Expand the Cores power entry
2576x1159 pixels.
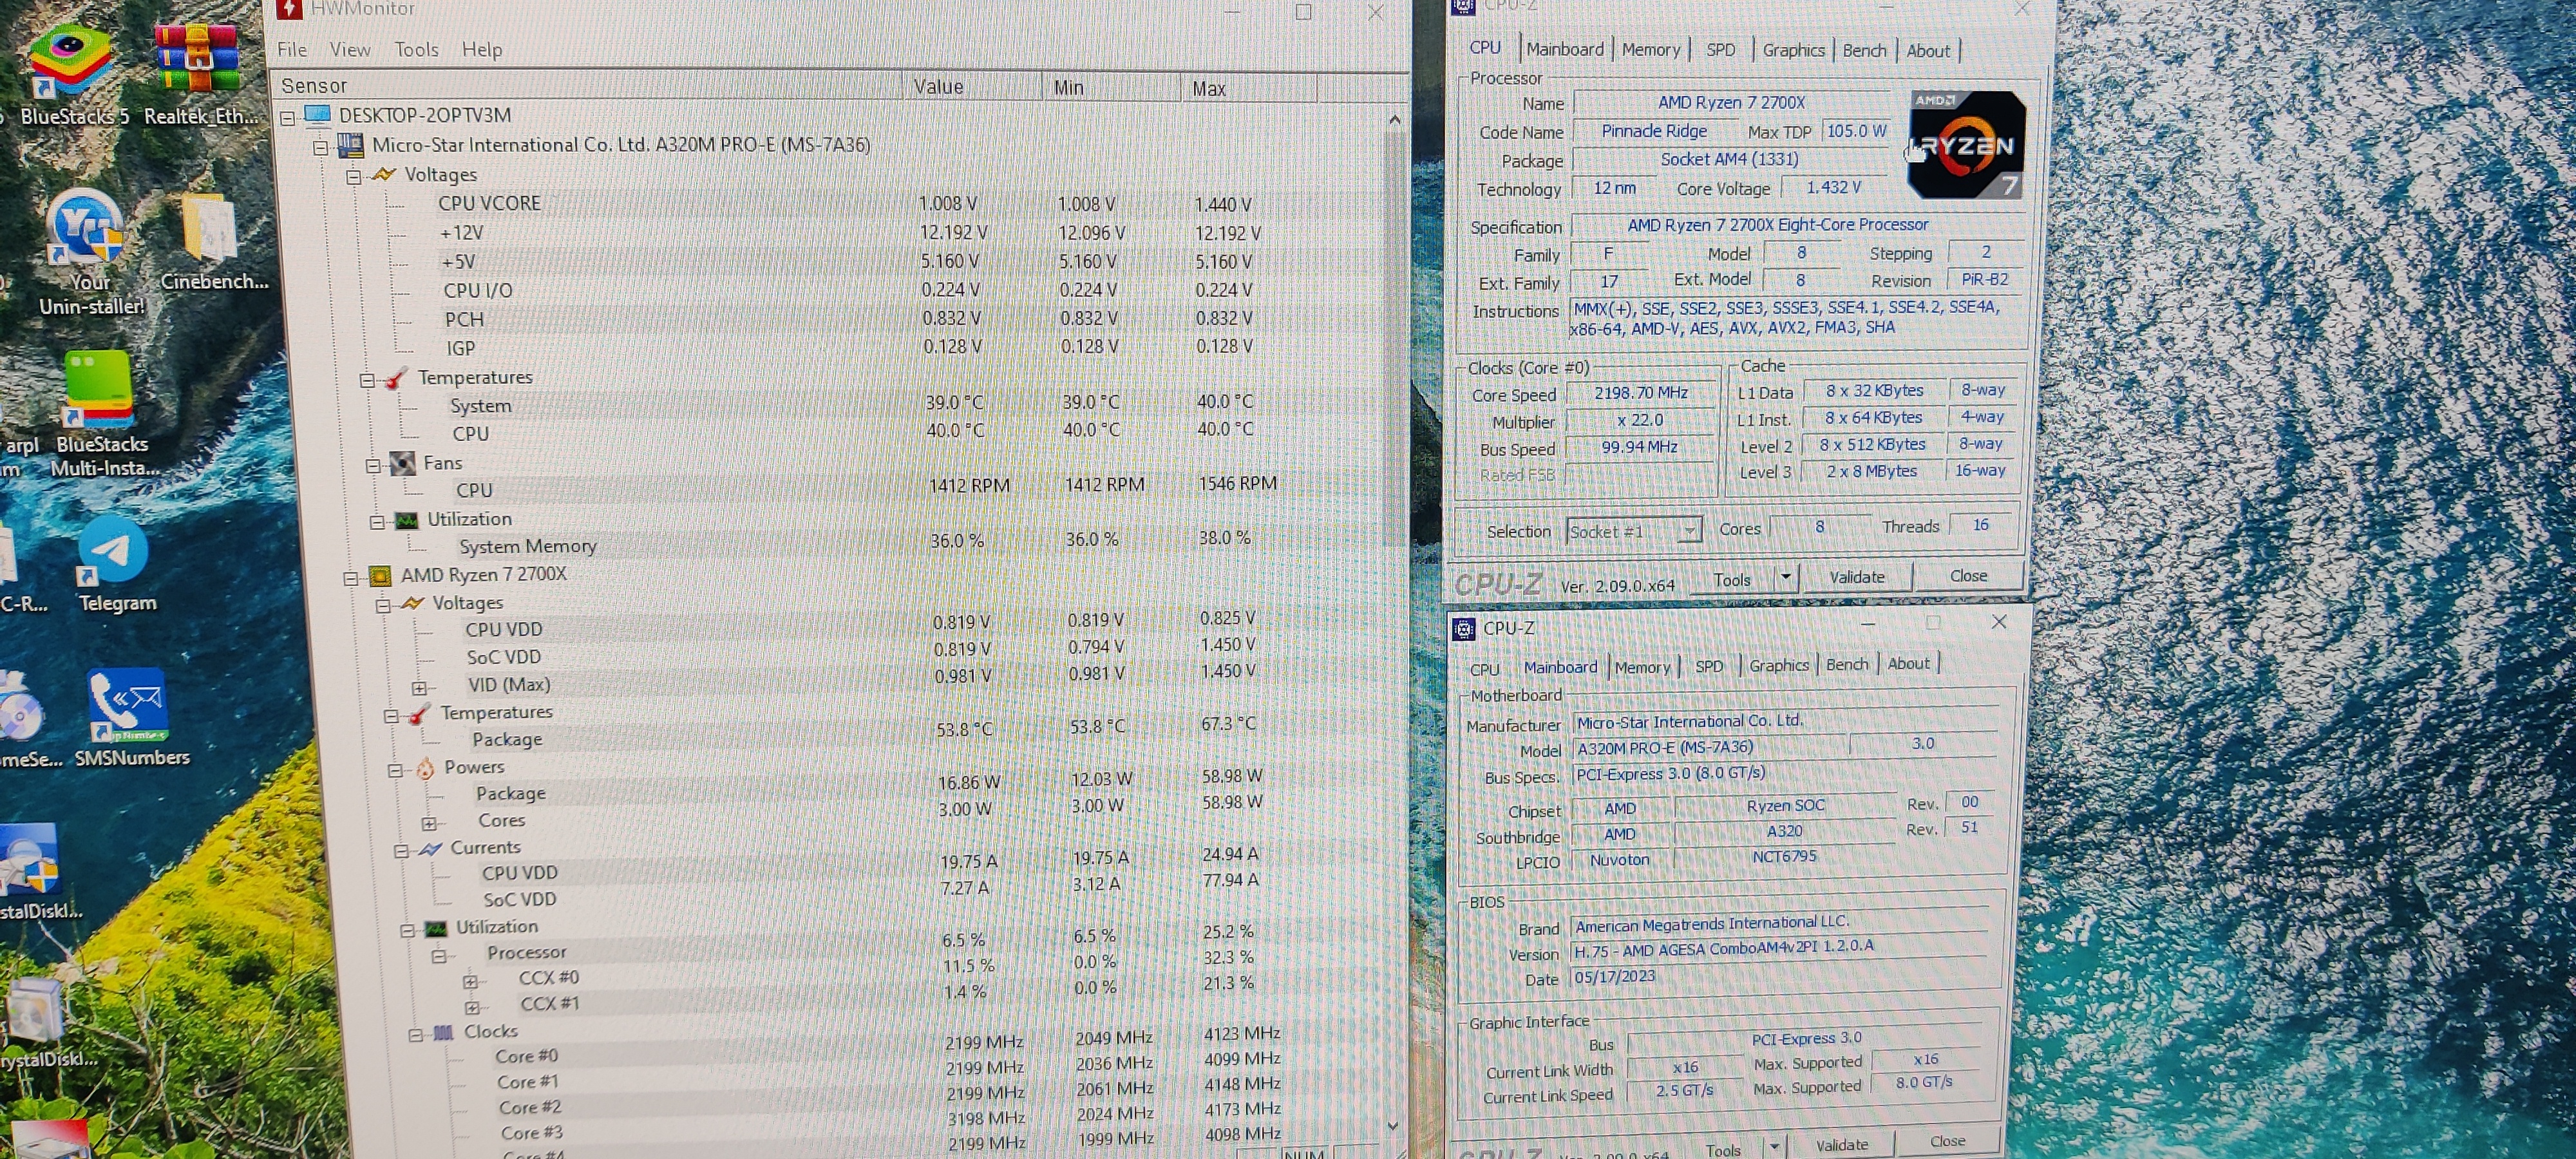(x=429, y=824)
